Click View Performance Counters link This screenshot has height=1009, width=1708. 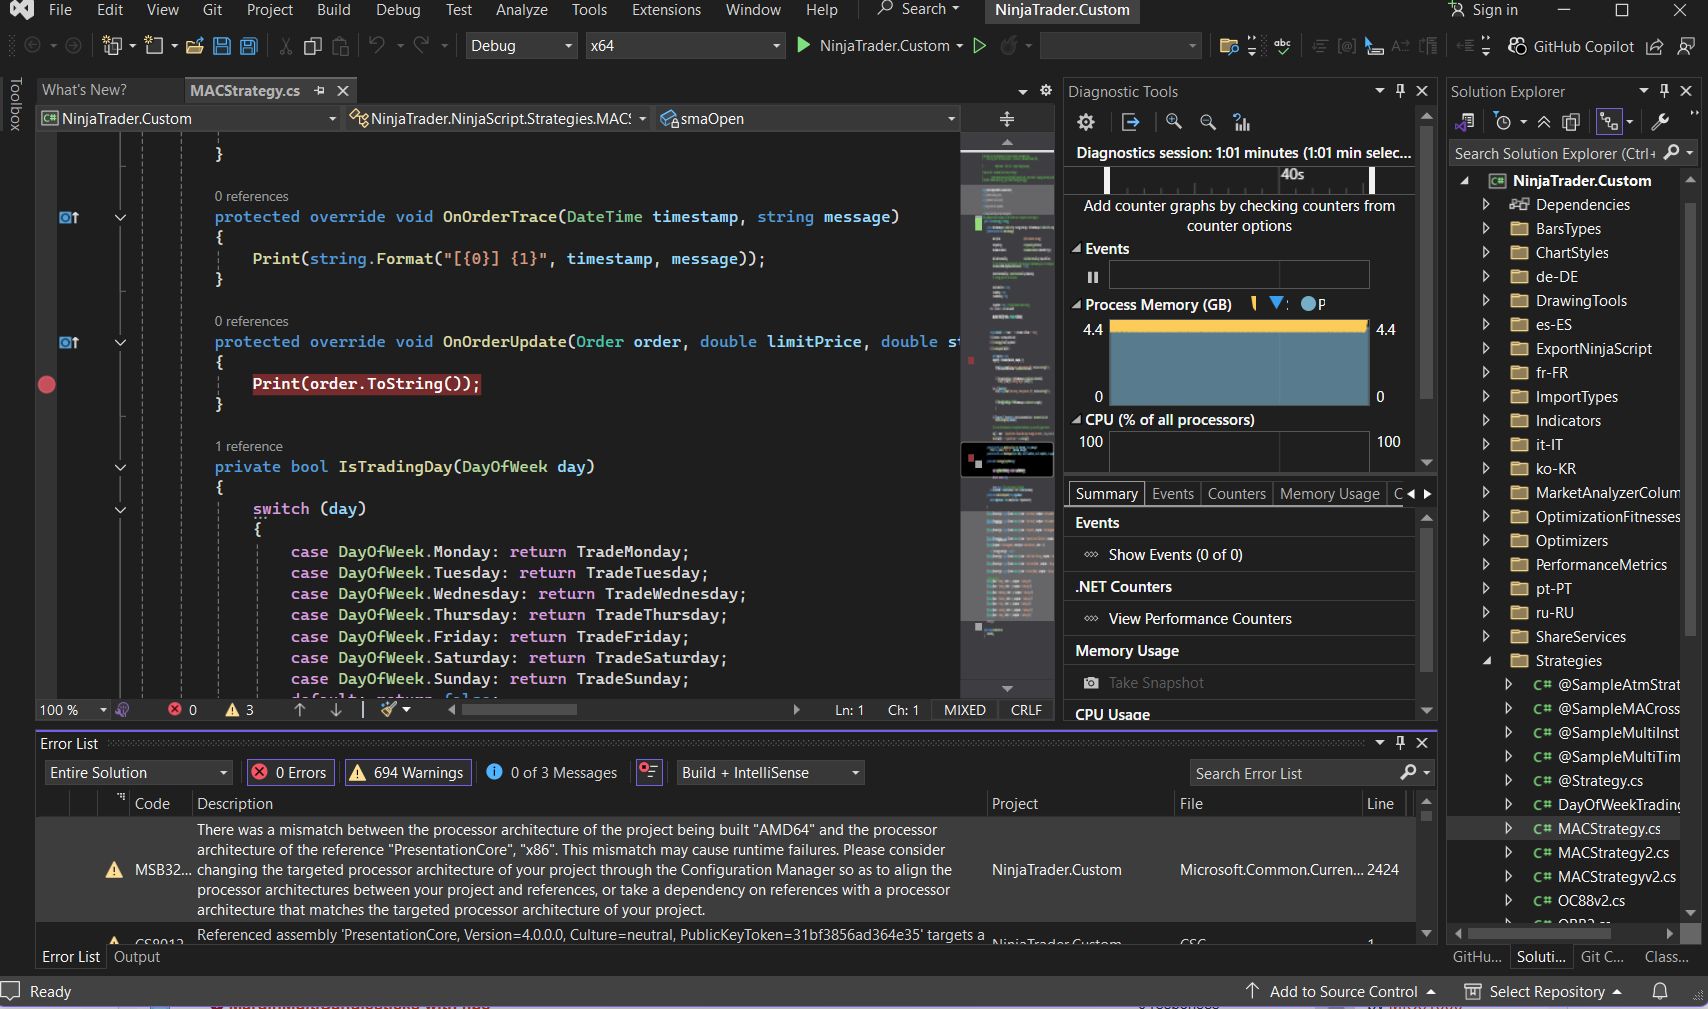point(1199,619)
